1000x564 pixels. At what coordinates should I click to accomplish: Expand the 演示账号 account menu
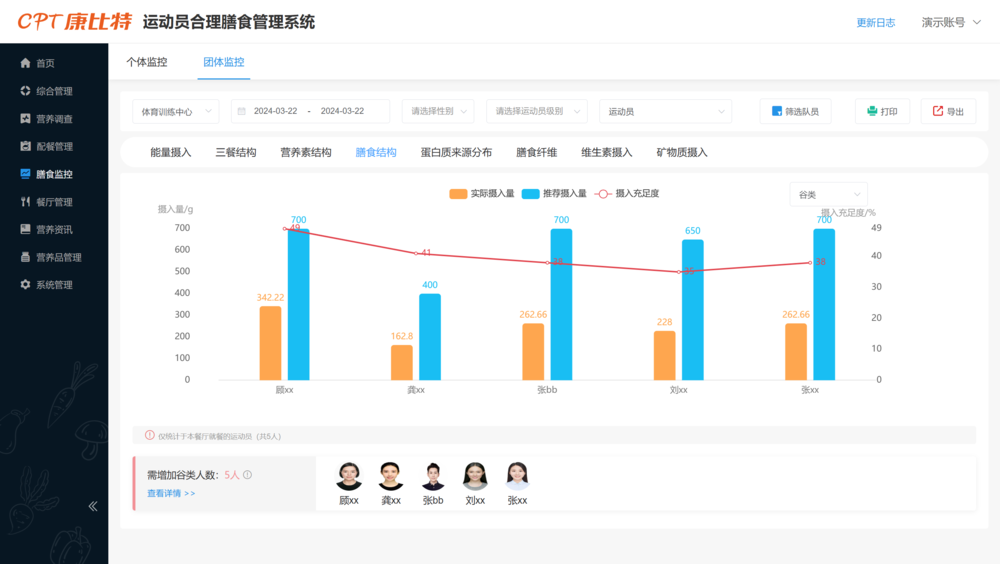coord(951,22)
